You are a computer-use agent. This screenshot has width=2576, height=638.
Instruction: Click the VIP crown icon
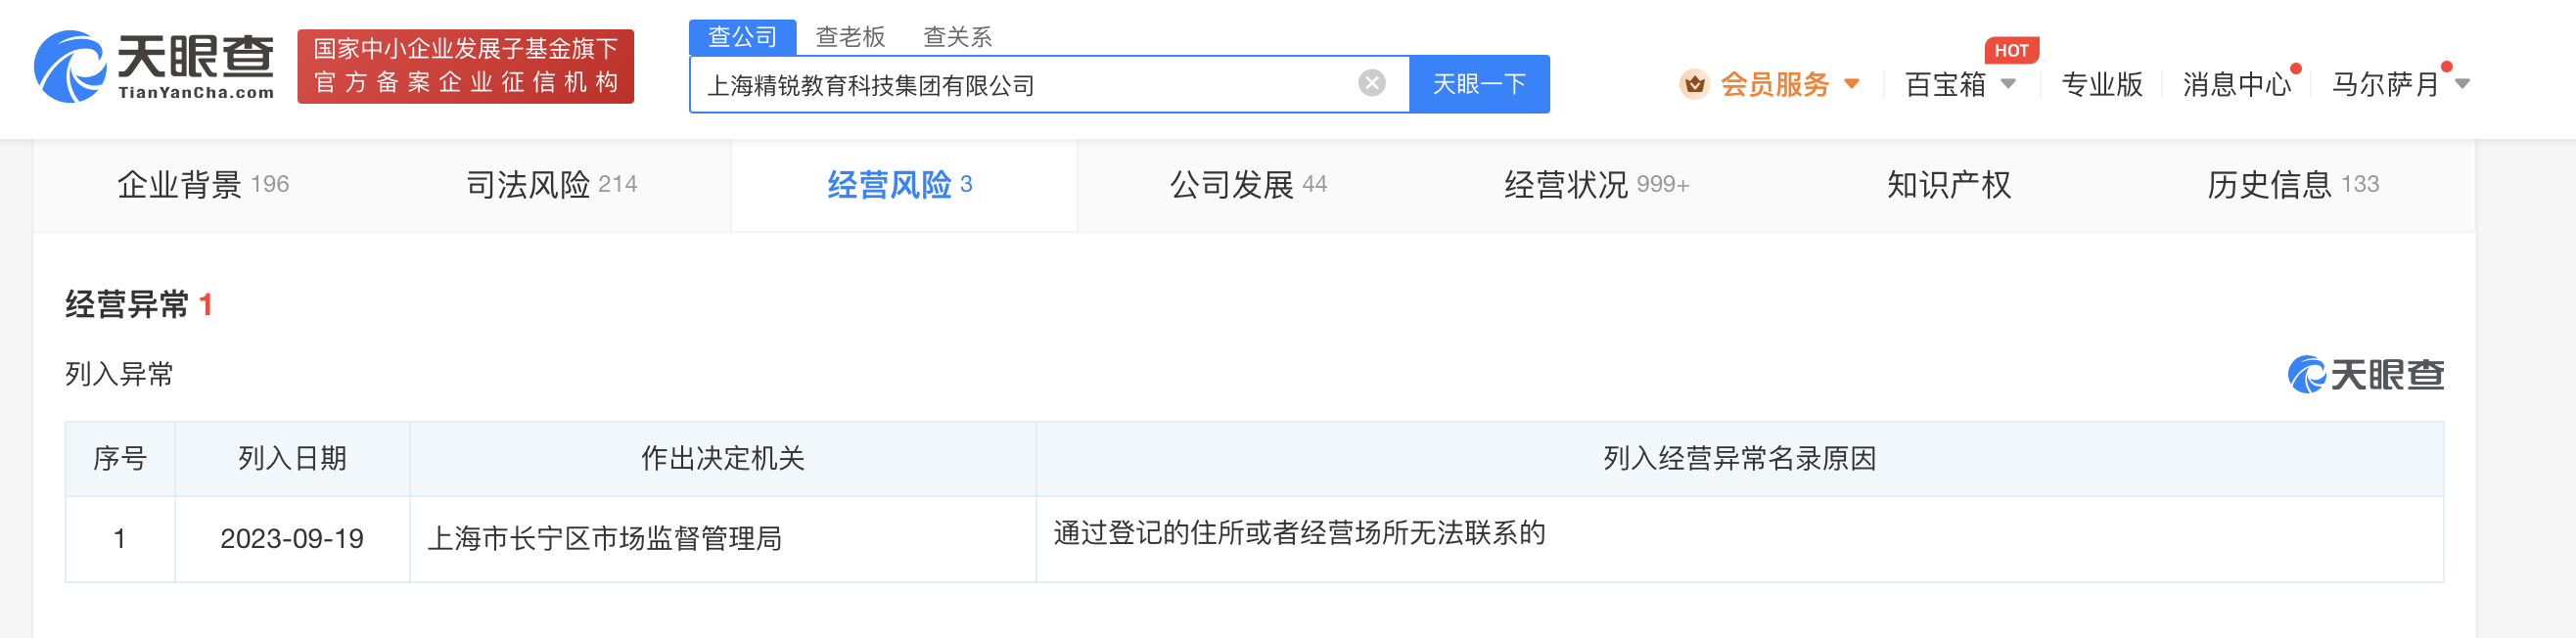(1694, 84)
